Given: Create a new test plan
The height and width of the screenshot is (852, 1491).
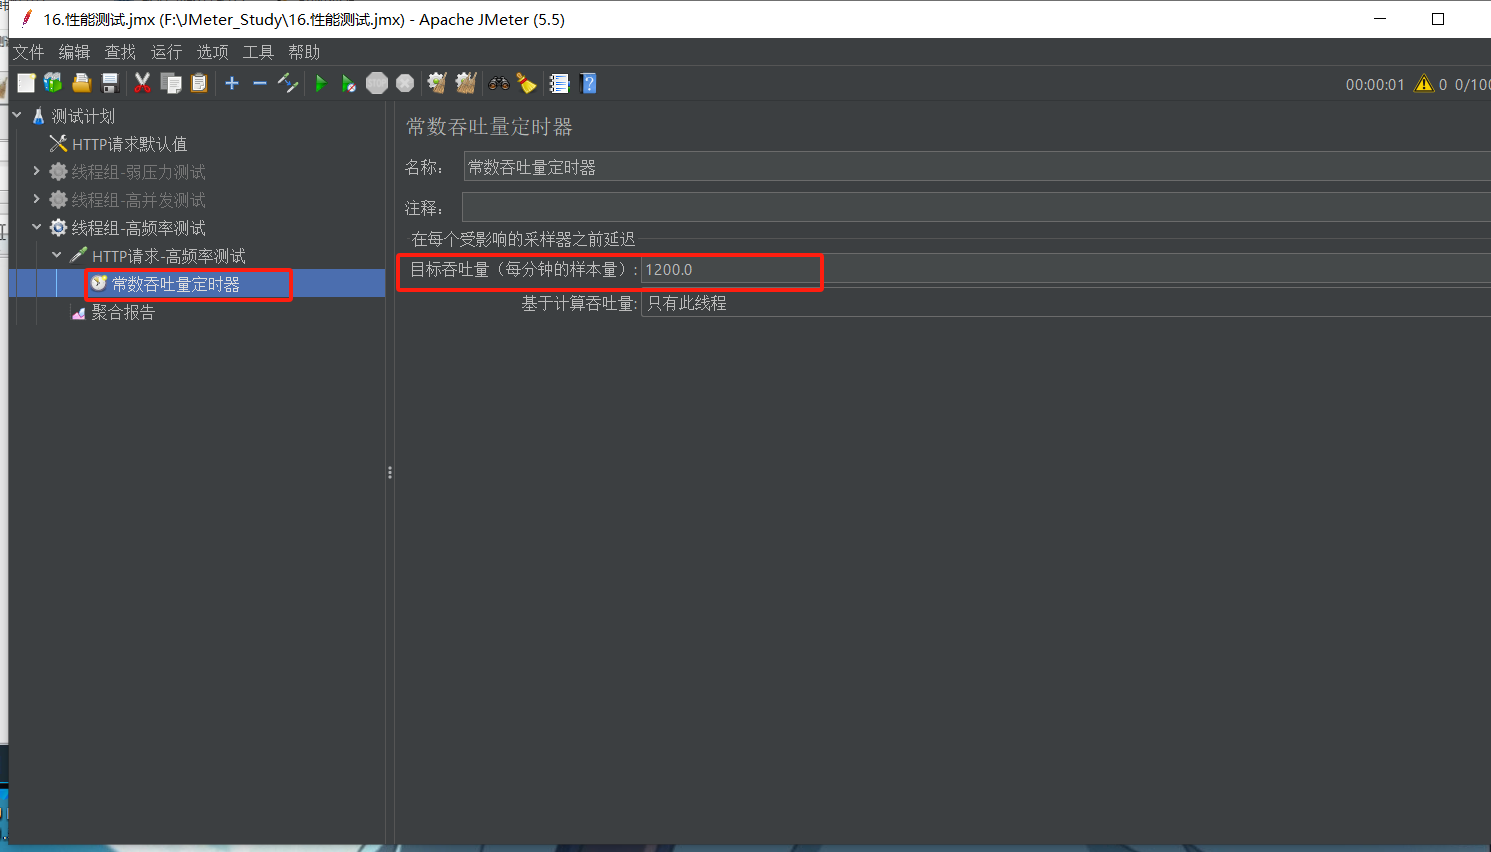Looking at the screenshot, I should (26, 83).
